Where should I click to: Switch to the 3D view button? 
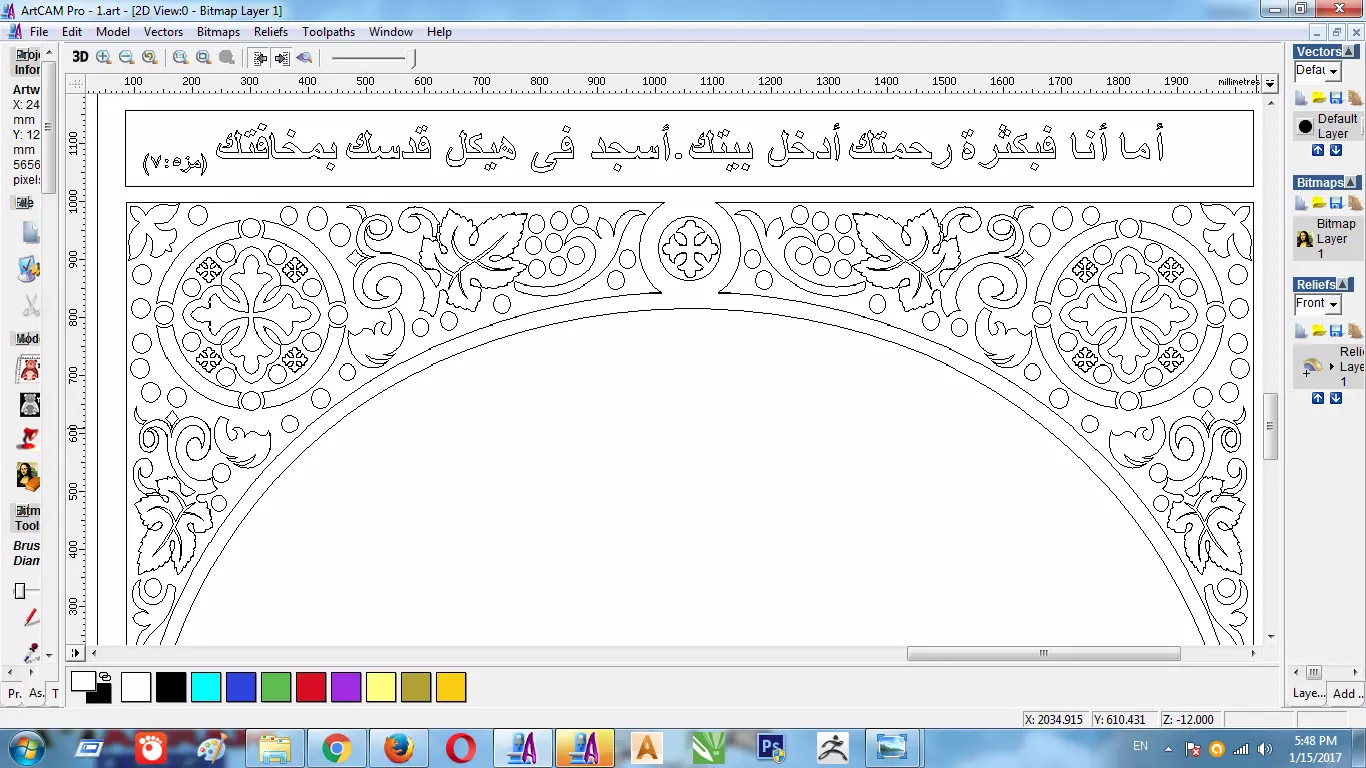[x=80, y=57]
